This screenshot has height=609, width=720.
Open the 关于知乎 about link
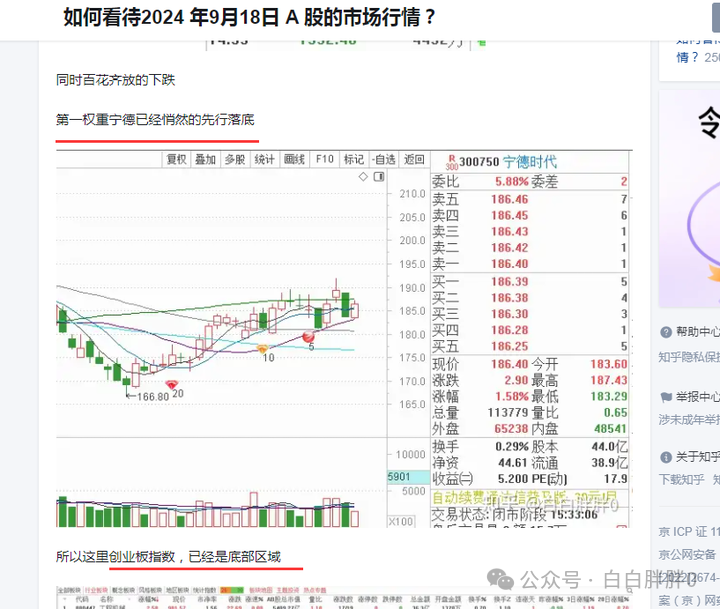(x=698, y=457)
